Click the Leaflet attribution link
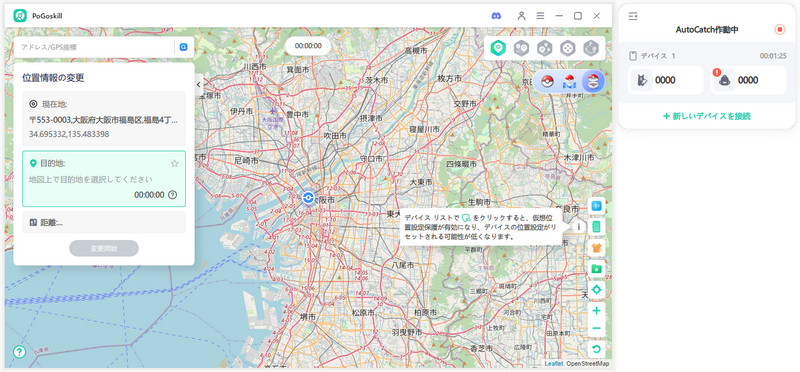The width and height of the screenshot is (800, 372). pos(554,364)
